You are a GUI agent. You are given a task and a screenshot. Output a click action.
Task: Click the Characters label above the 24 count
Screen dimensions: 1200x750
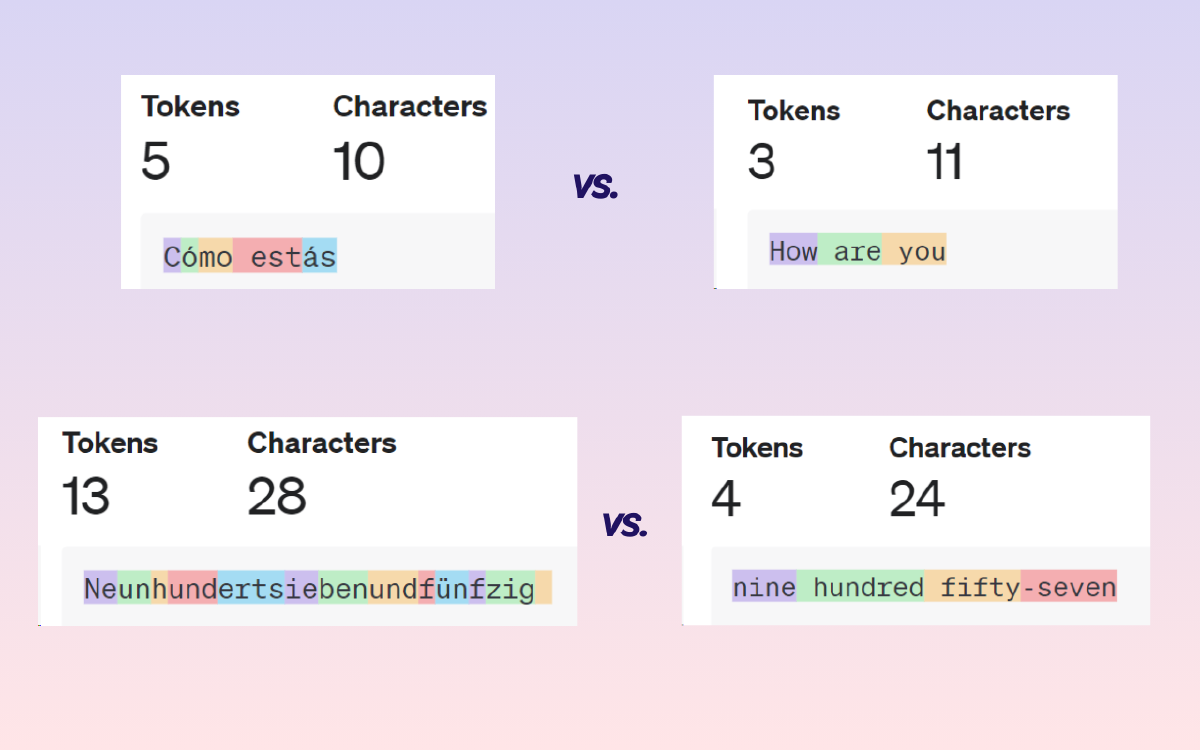pyautogui.click(x=959, y=448)
